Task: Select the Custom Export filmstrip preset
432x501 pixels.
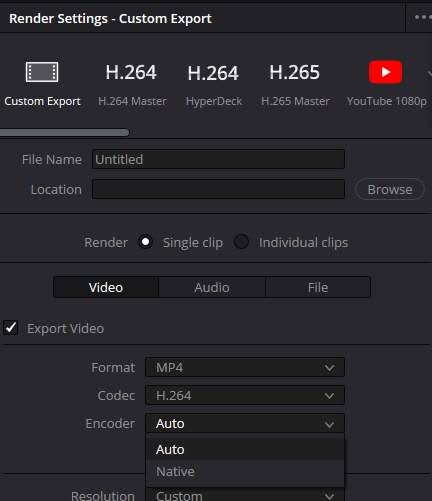Action: tap(42, 83)
